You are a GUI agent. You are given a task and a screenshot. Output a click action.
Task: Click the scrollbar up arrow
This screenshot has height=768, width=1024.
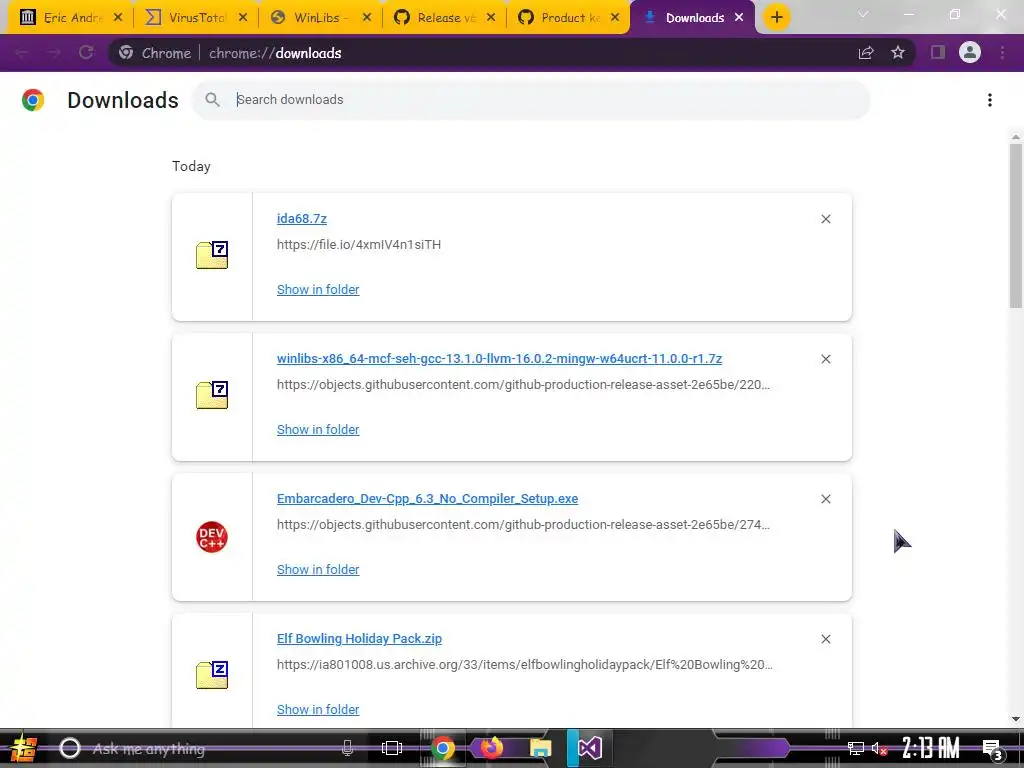pos(1016,136)
